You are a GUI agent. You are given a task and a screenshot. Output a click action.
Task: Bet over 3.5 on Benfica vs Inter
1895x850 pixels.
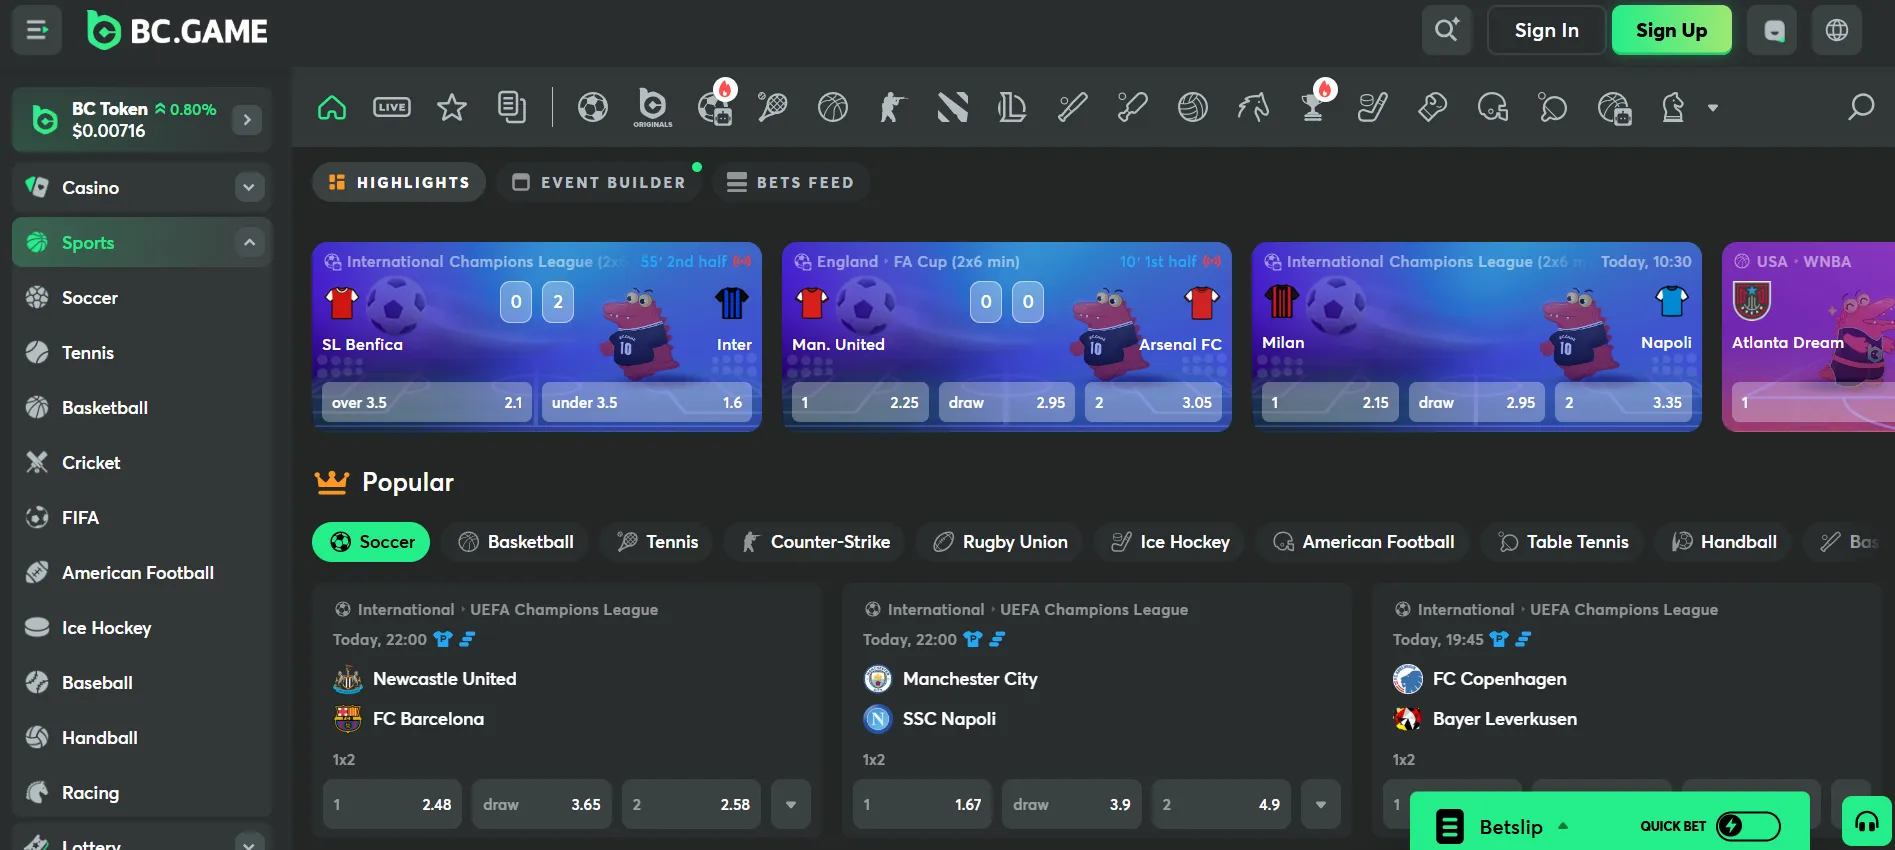click(x=427, y=402)
